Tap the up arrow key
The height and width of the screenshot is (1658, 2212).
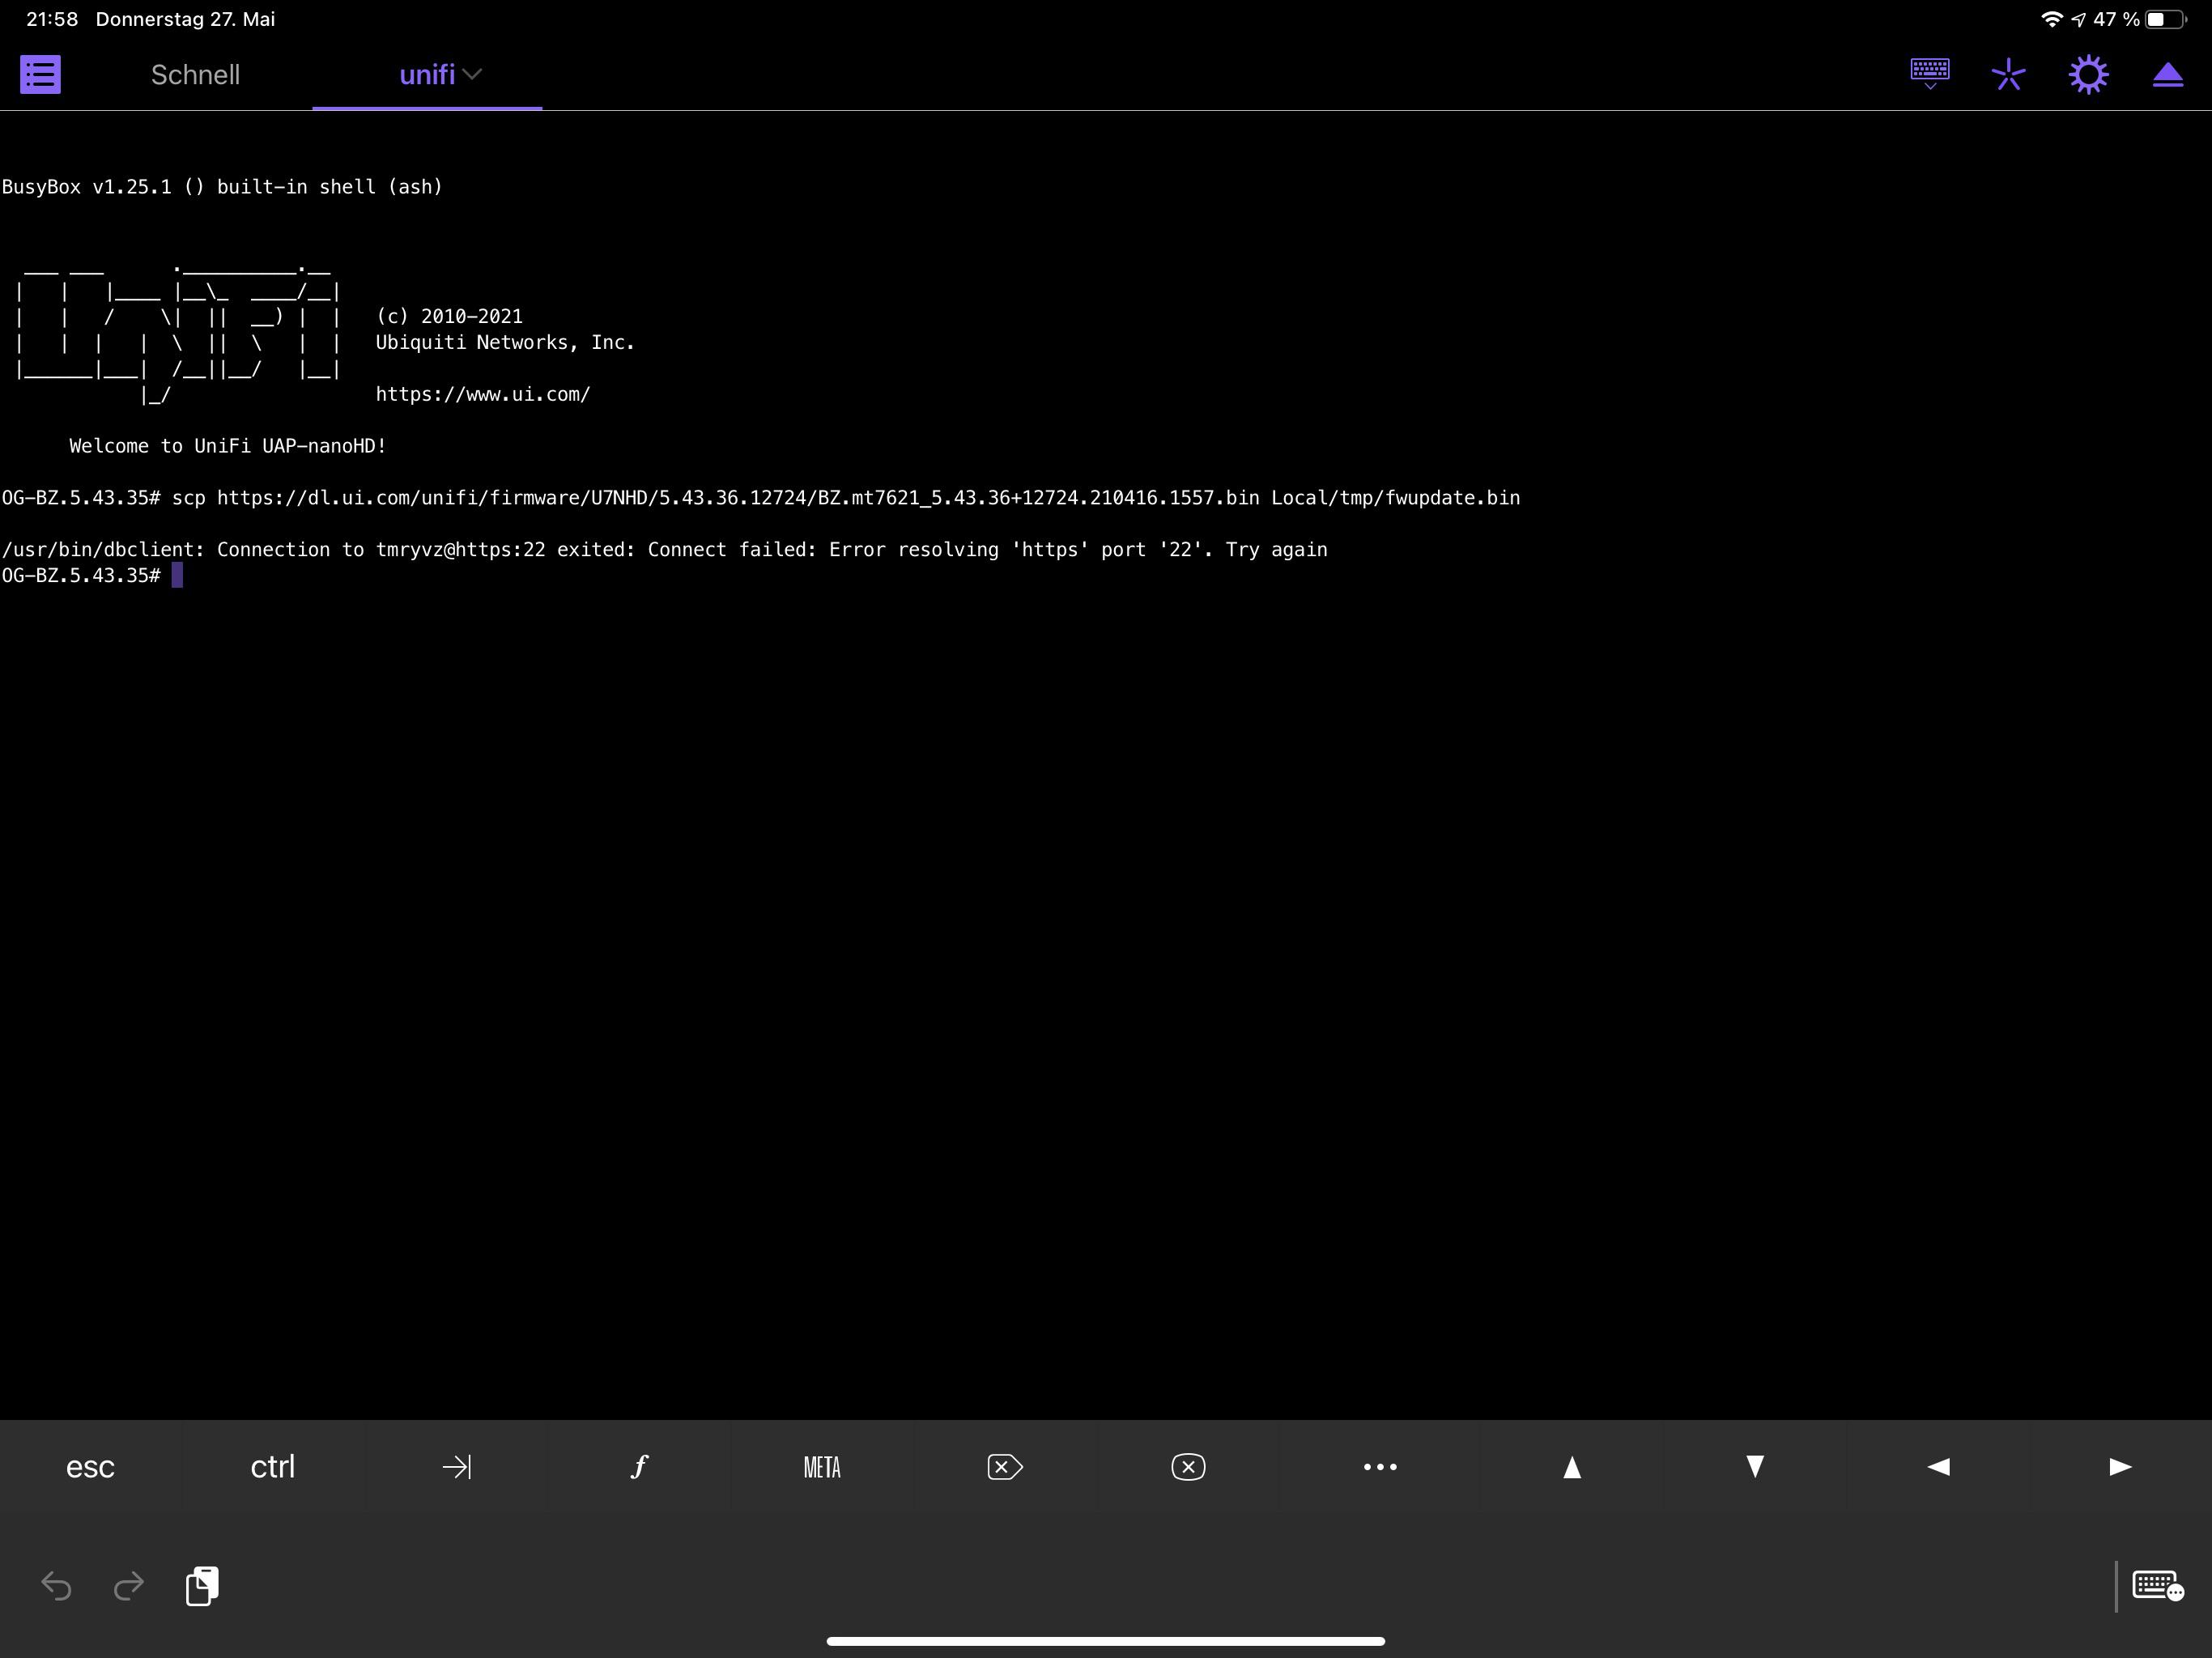coord(1572,1467)
